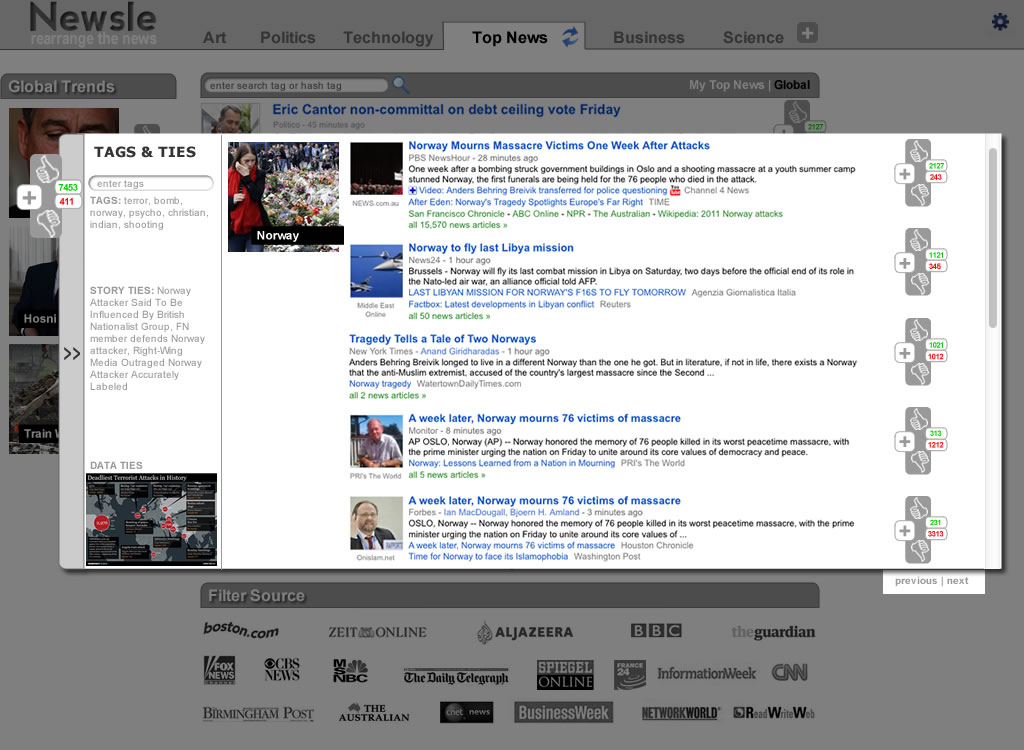Filter by the ReadWriteWeb logo
The image size is (1024, 750).
tap(774, 713)
